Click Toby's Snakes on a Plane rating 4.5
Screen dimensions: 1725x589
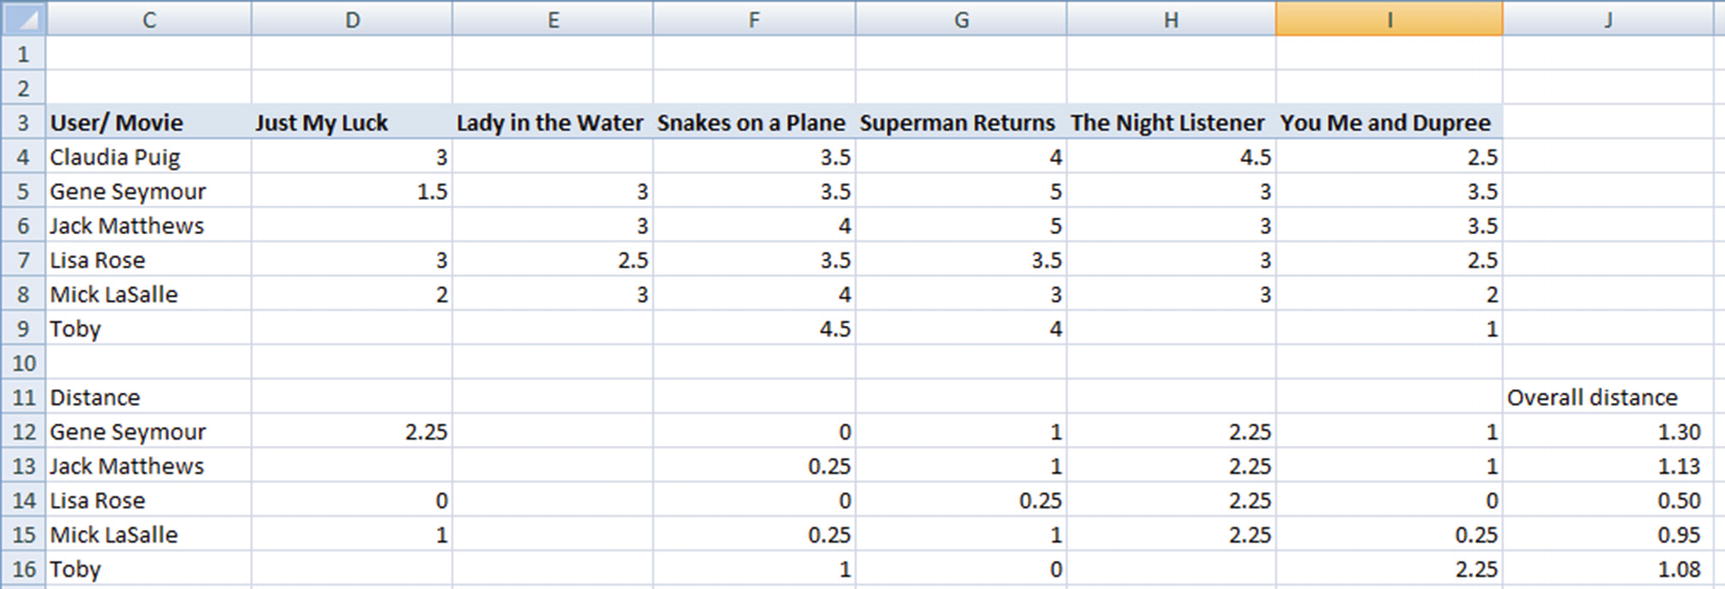753,329
